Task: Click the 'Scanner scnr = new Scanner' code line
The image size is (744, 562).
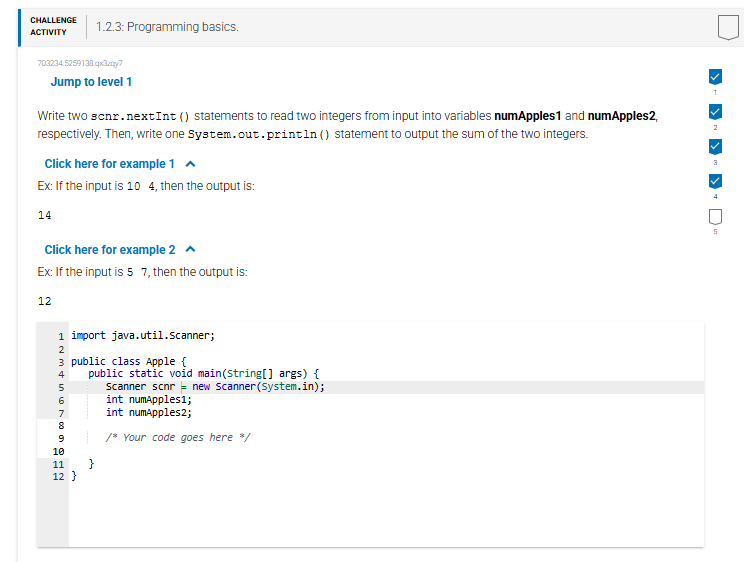Action: tap(215, 387)
